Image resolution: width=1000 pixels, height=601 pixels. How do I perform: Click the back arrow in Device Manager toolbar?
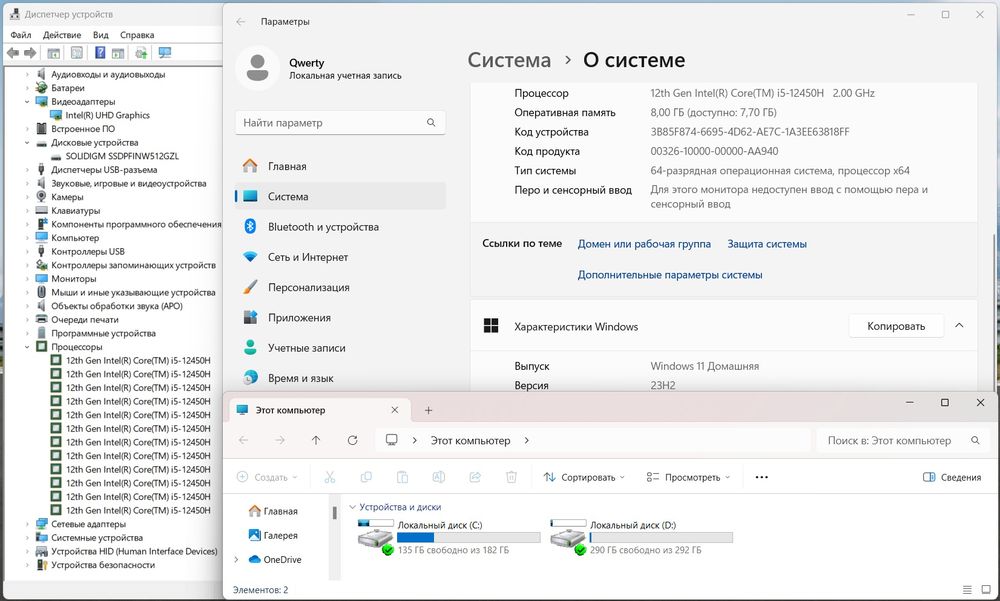pos(13,53)
